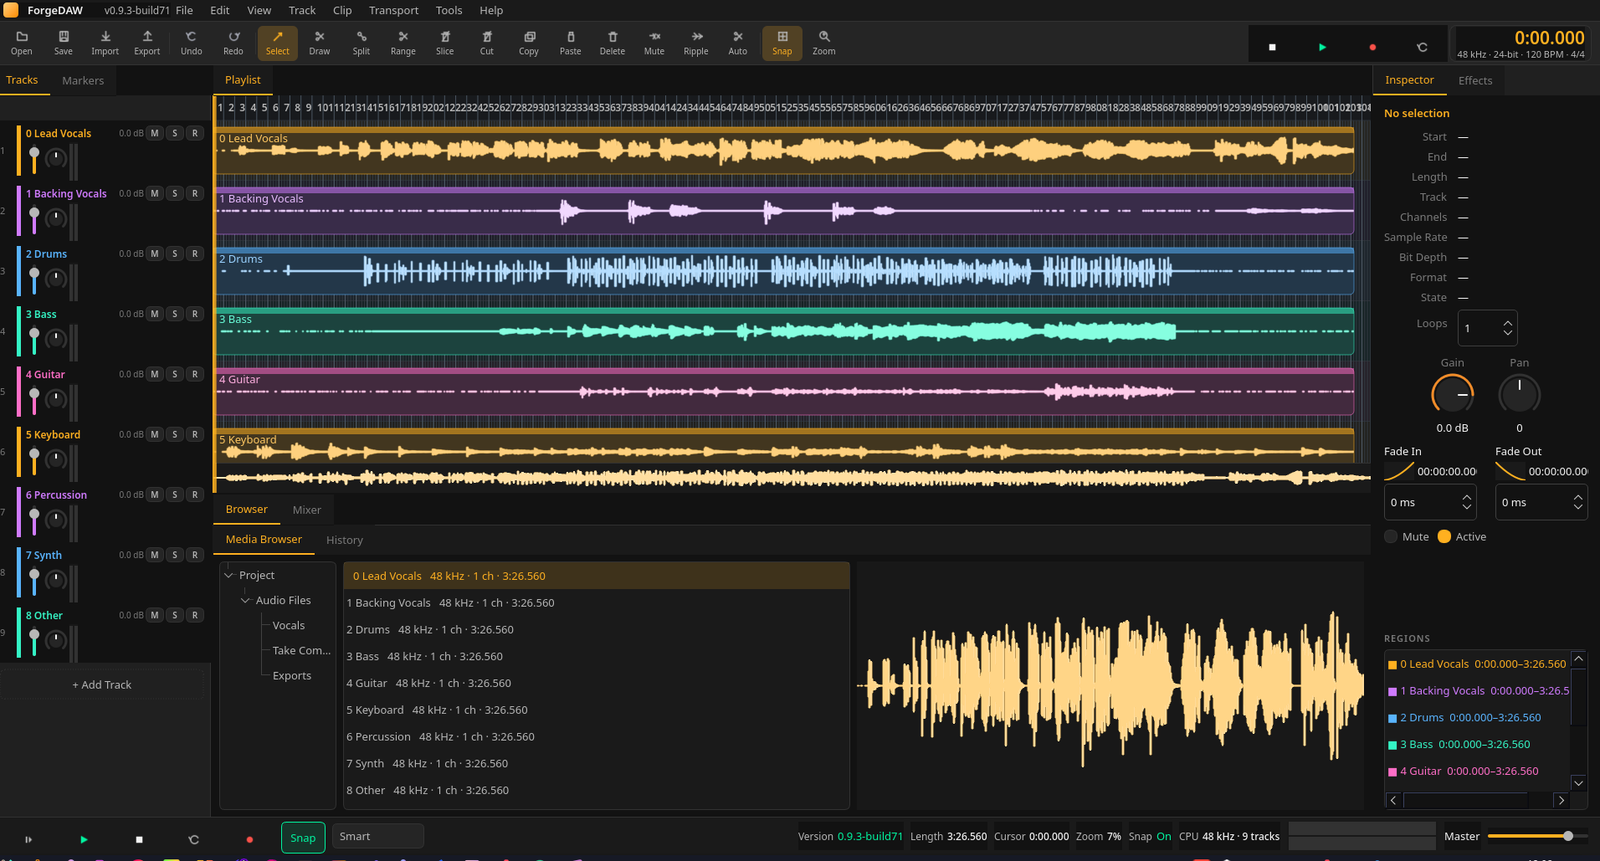This screenshot has height=861, width=1600.
Task: Activate the Slice tool
Action: pyautogui.click(x=445, y=43)
